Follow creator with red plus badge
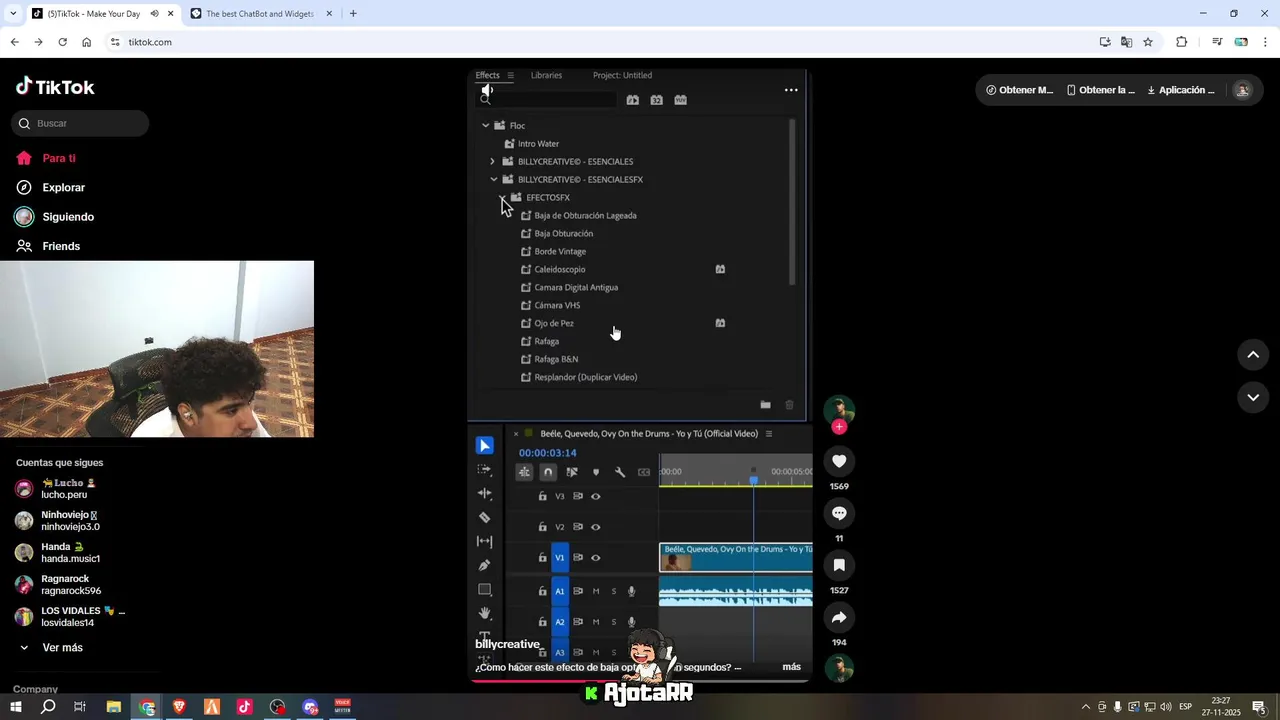This screenshot has height=720, width=1280. click(839, 427)
